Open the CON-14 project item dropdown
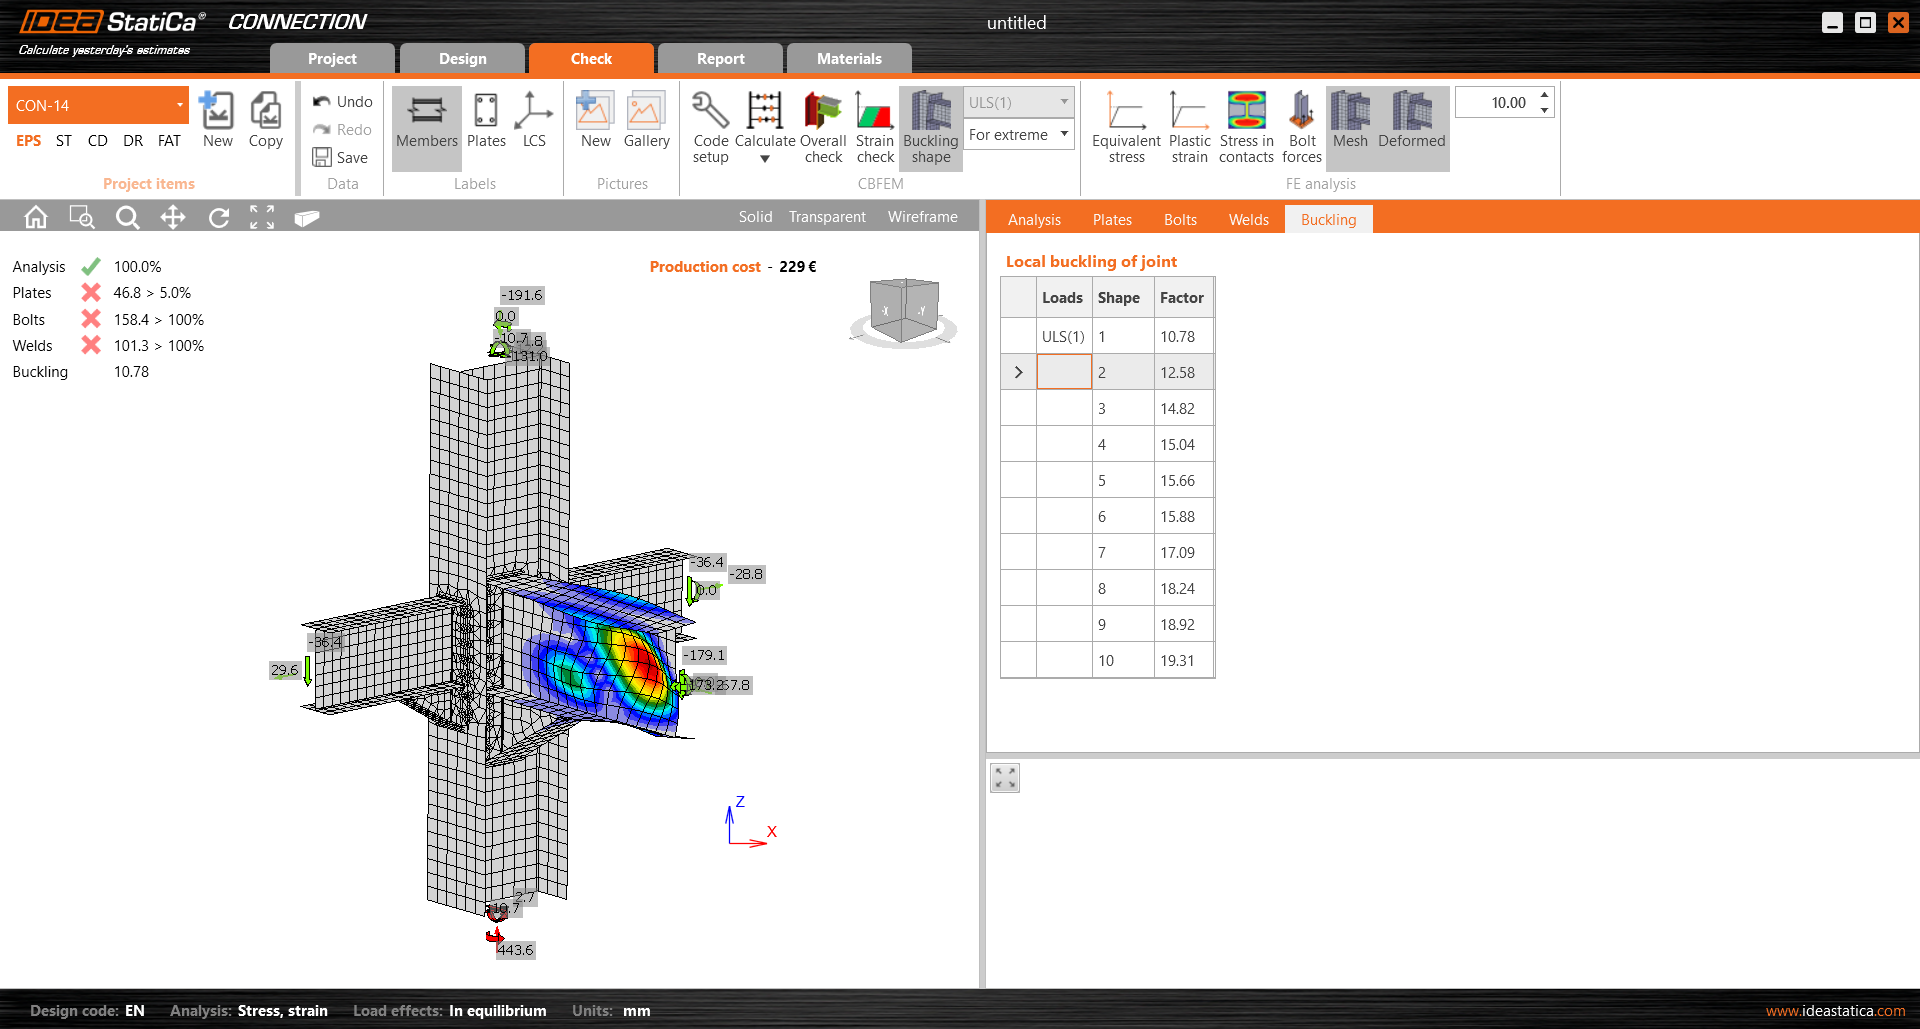The width and height of the screenshot is (1920, 1029). (179, 105)
